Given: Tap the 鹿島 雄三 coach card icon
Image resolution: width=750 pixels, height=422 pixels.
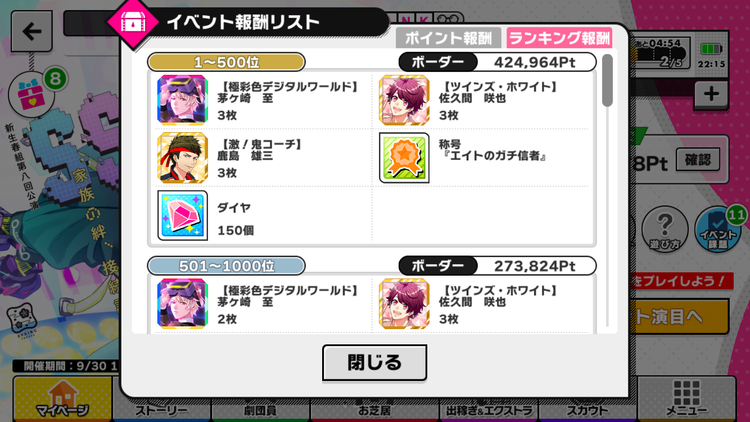Looking at the screenshot, I should [x=182, y=158].
